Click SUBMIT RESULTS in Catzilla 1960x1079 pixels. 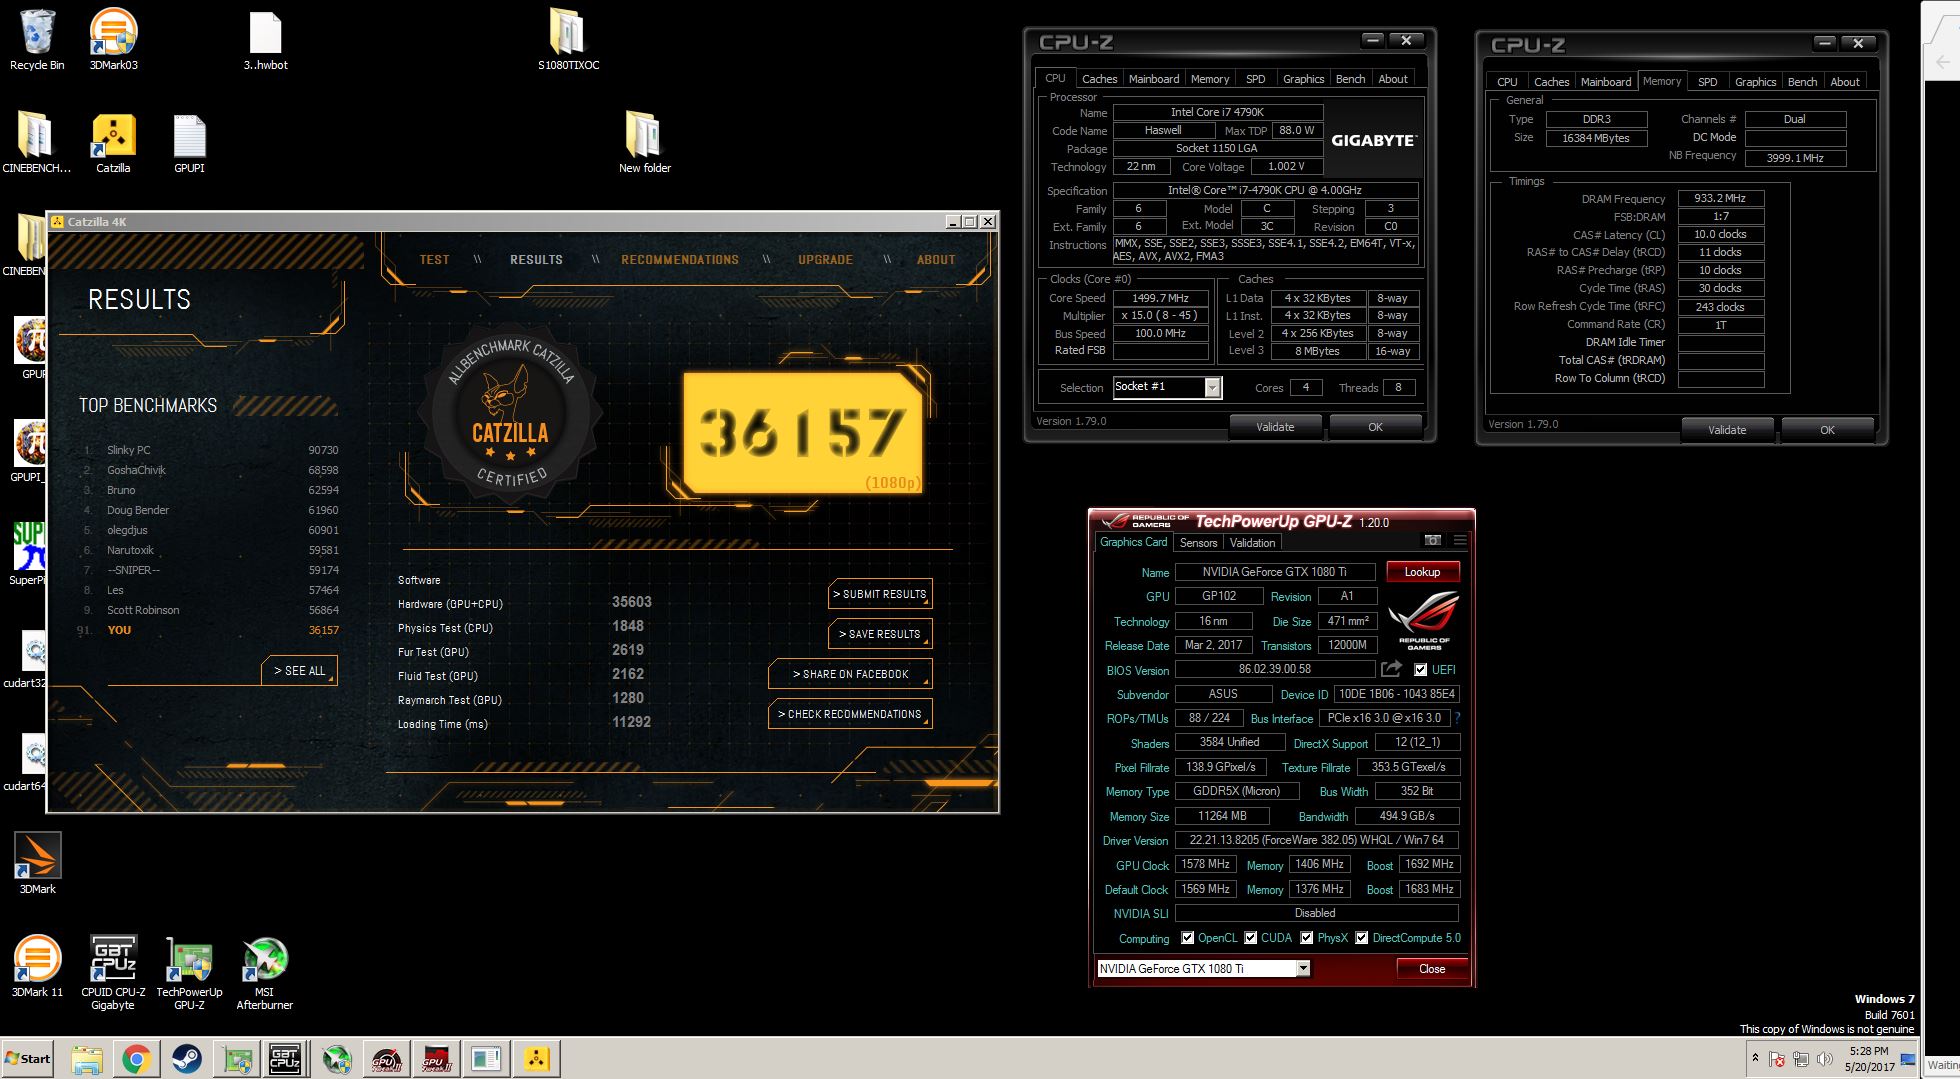880,594
